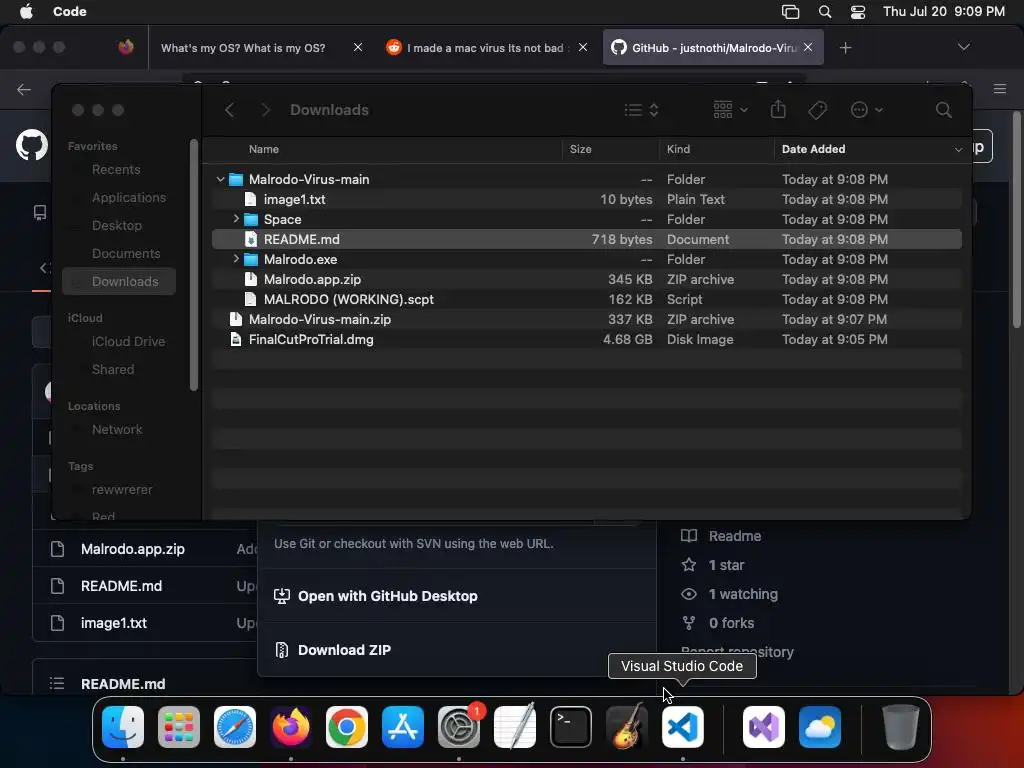Image resolution: width=1024 pixels, height=768 pixels.
Task: Select Desktop in the Finder sidebar
Action: pyautogui.click(x=116, y=226)
